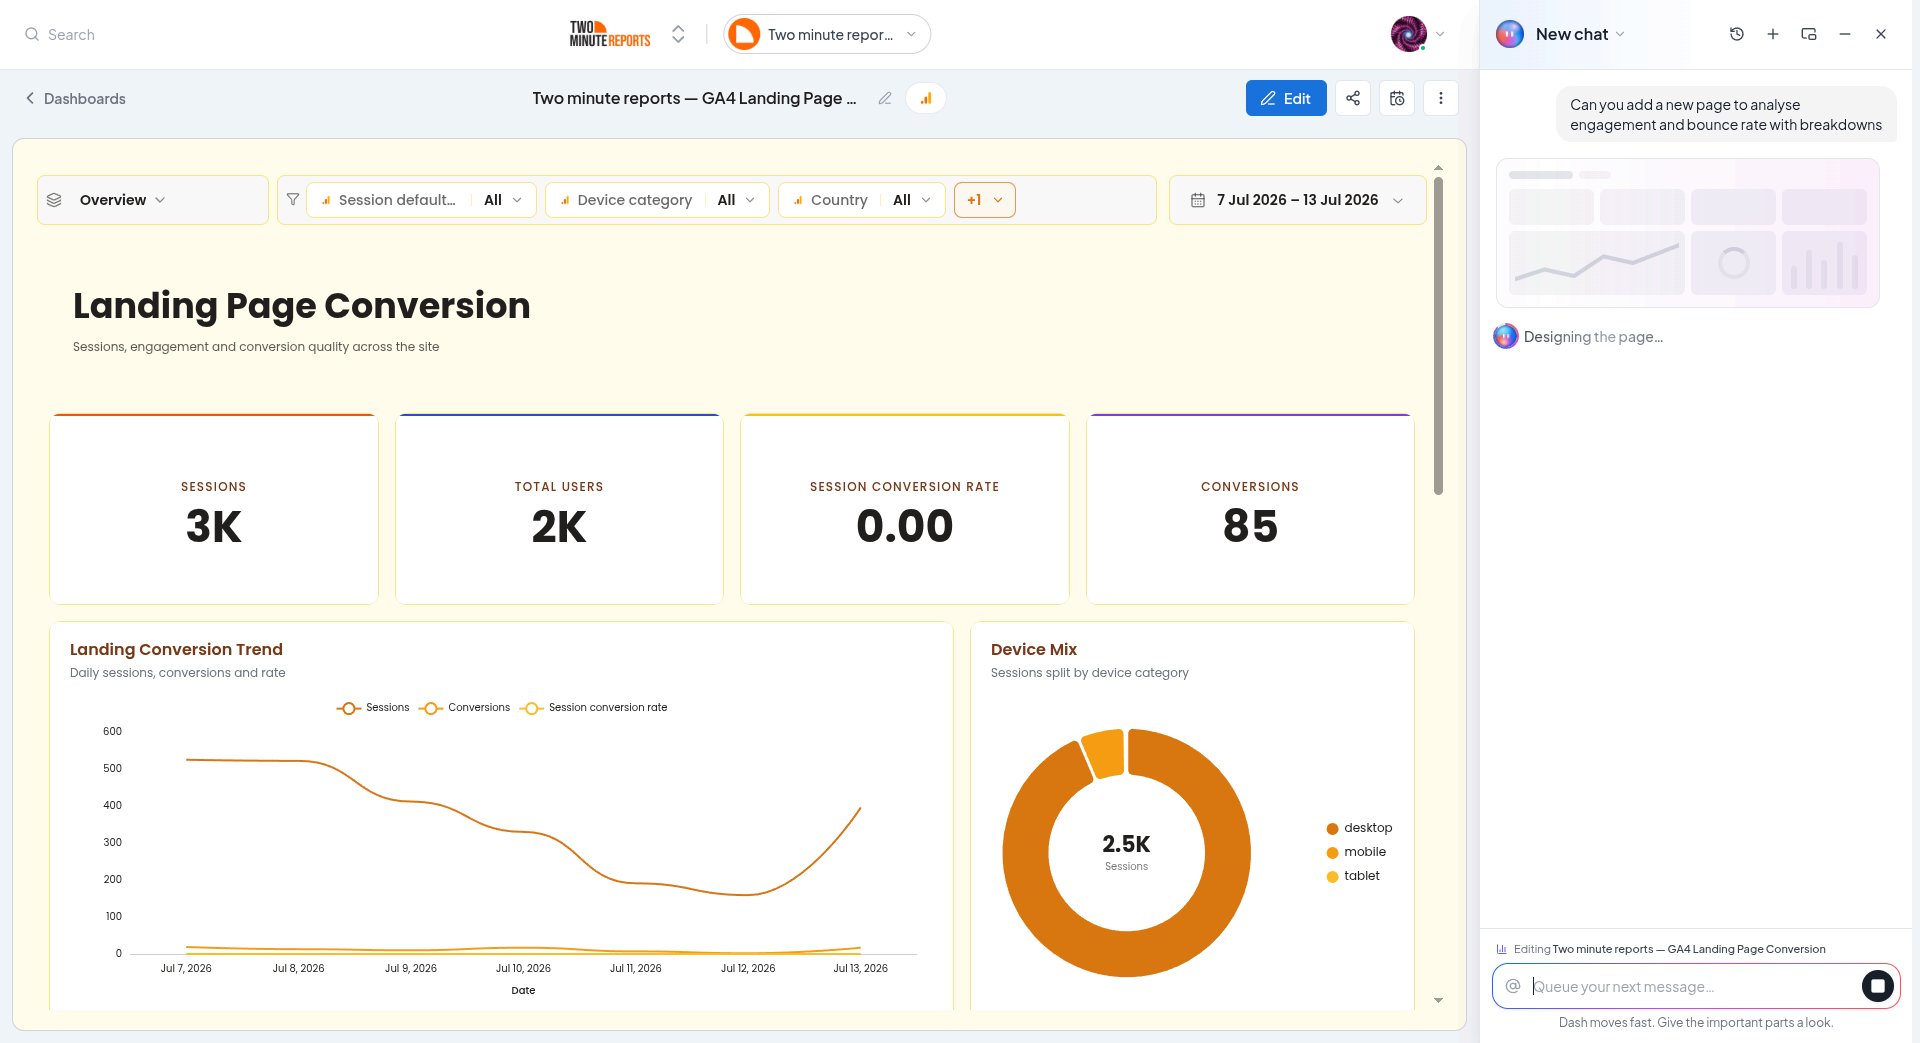Screen dimensions: 1920x1043
Task: Toggle the Conversions series in chart legend
Action: click(465, 707)
